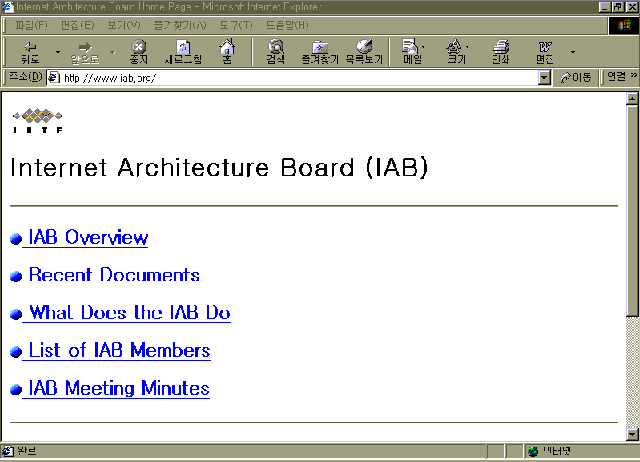Screen dimensions: 640x462
Task: Open the List of IAB Members link
Action: (120, 351)
